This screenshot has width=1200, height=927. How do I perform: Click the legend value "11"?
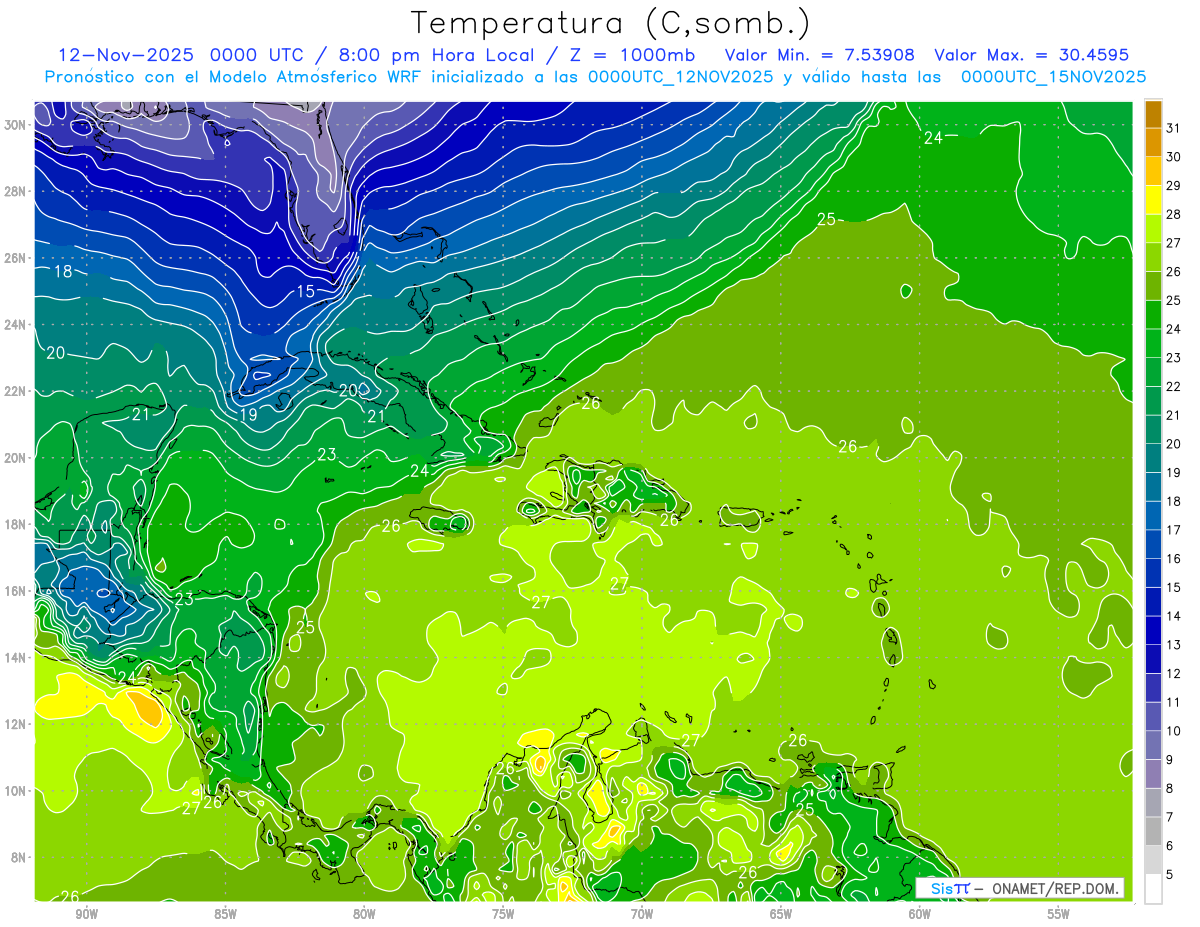(1174, 702)
